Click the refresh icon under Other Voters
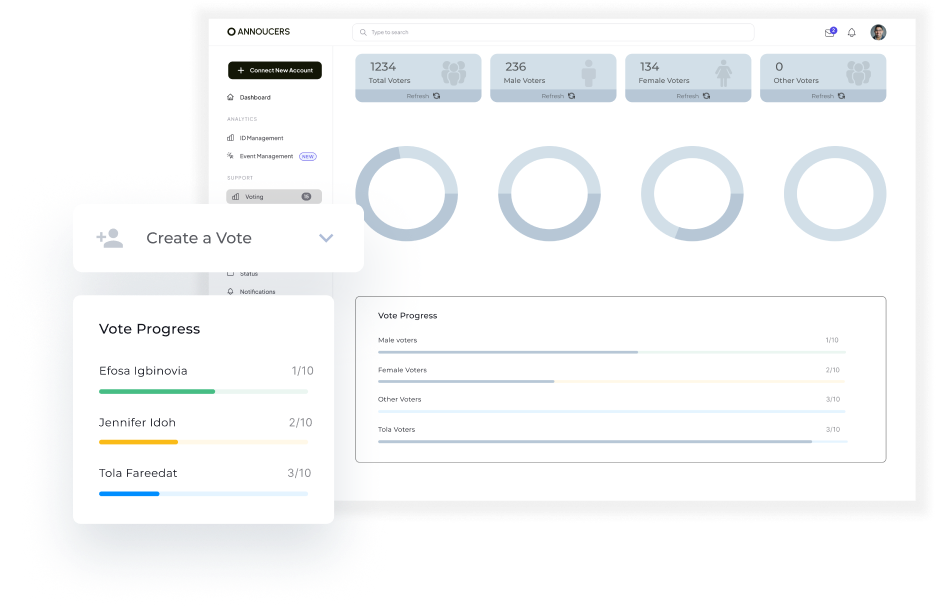Viewport: 937px width, 608px height. (x=841, y=96)
